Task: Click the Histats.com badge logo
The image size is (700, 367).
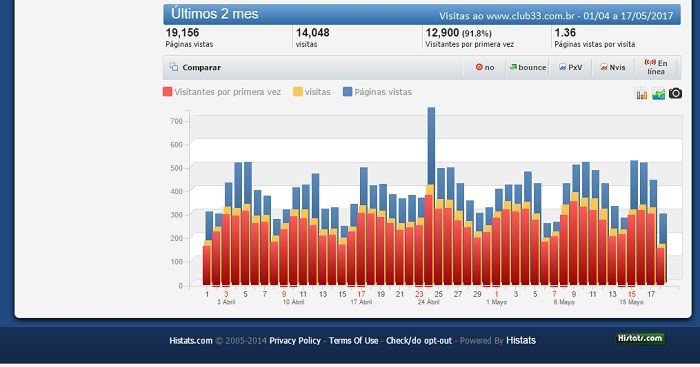Action: click(x=640, y=338)
